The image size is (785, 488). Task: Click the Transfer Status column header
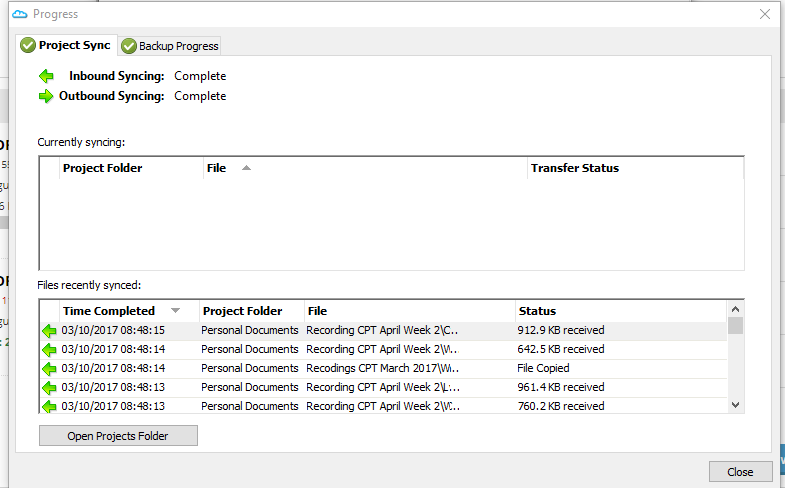(575, 168)
